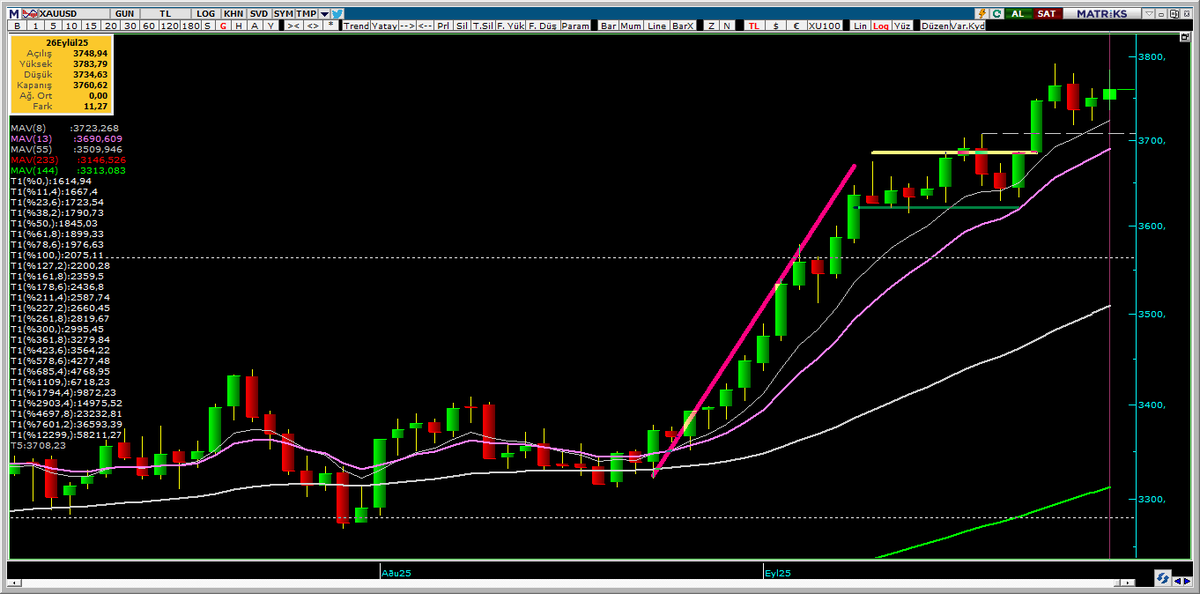This screenshot has width=1200, height=594.
Task: Click the F. Yük button
Action: click(x=510, y=26)
